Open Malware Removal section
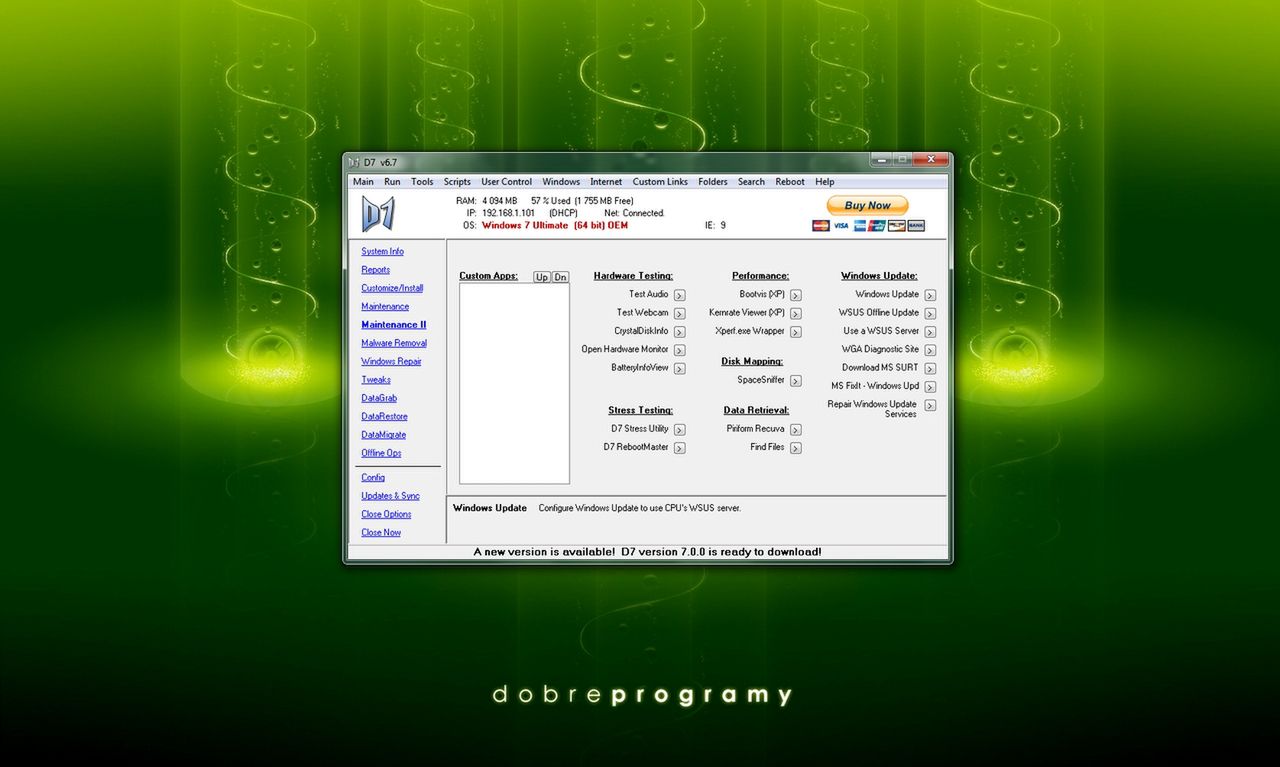 point(394,343)
